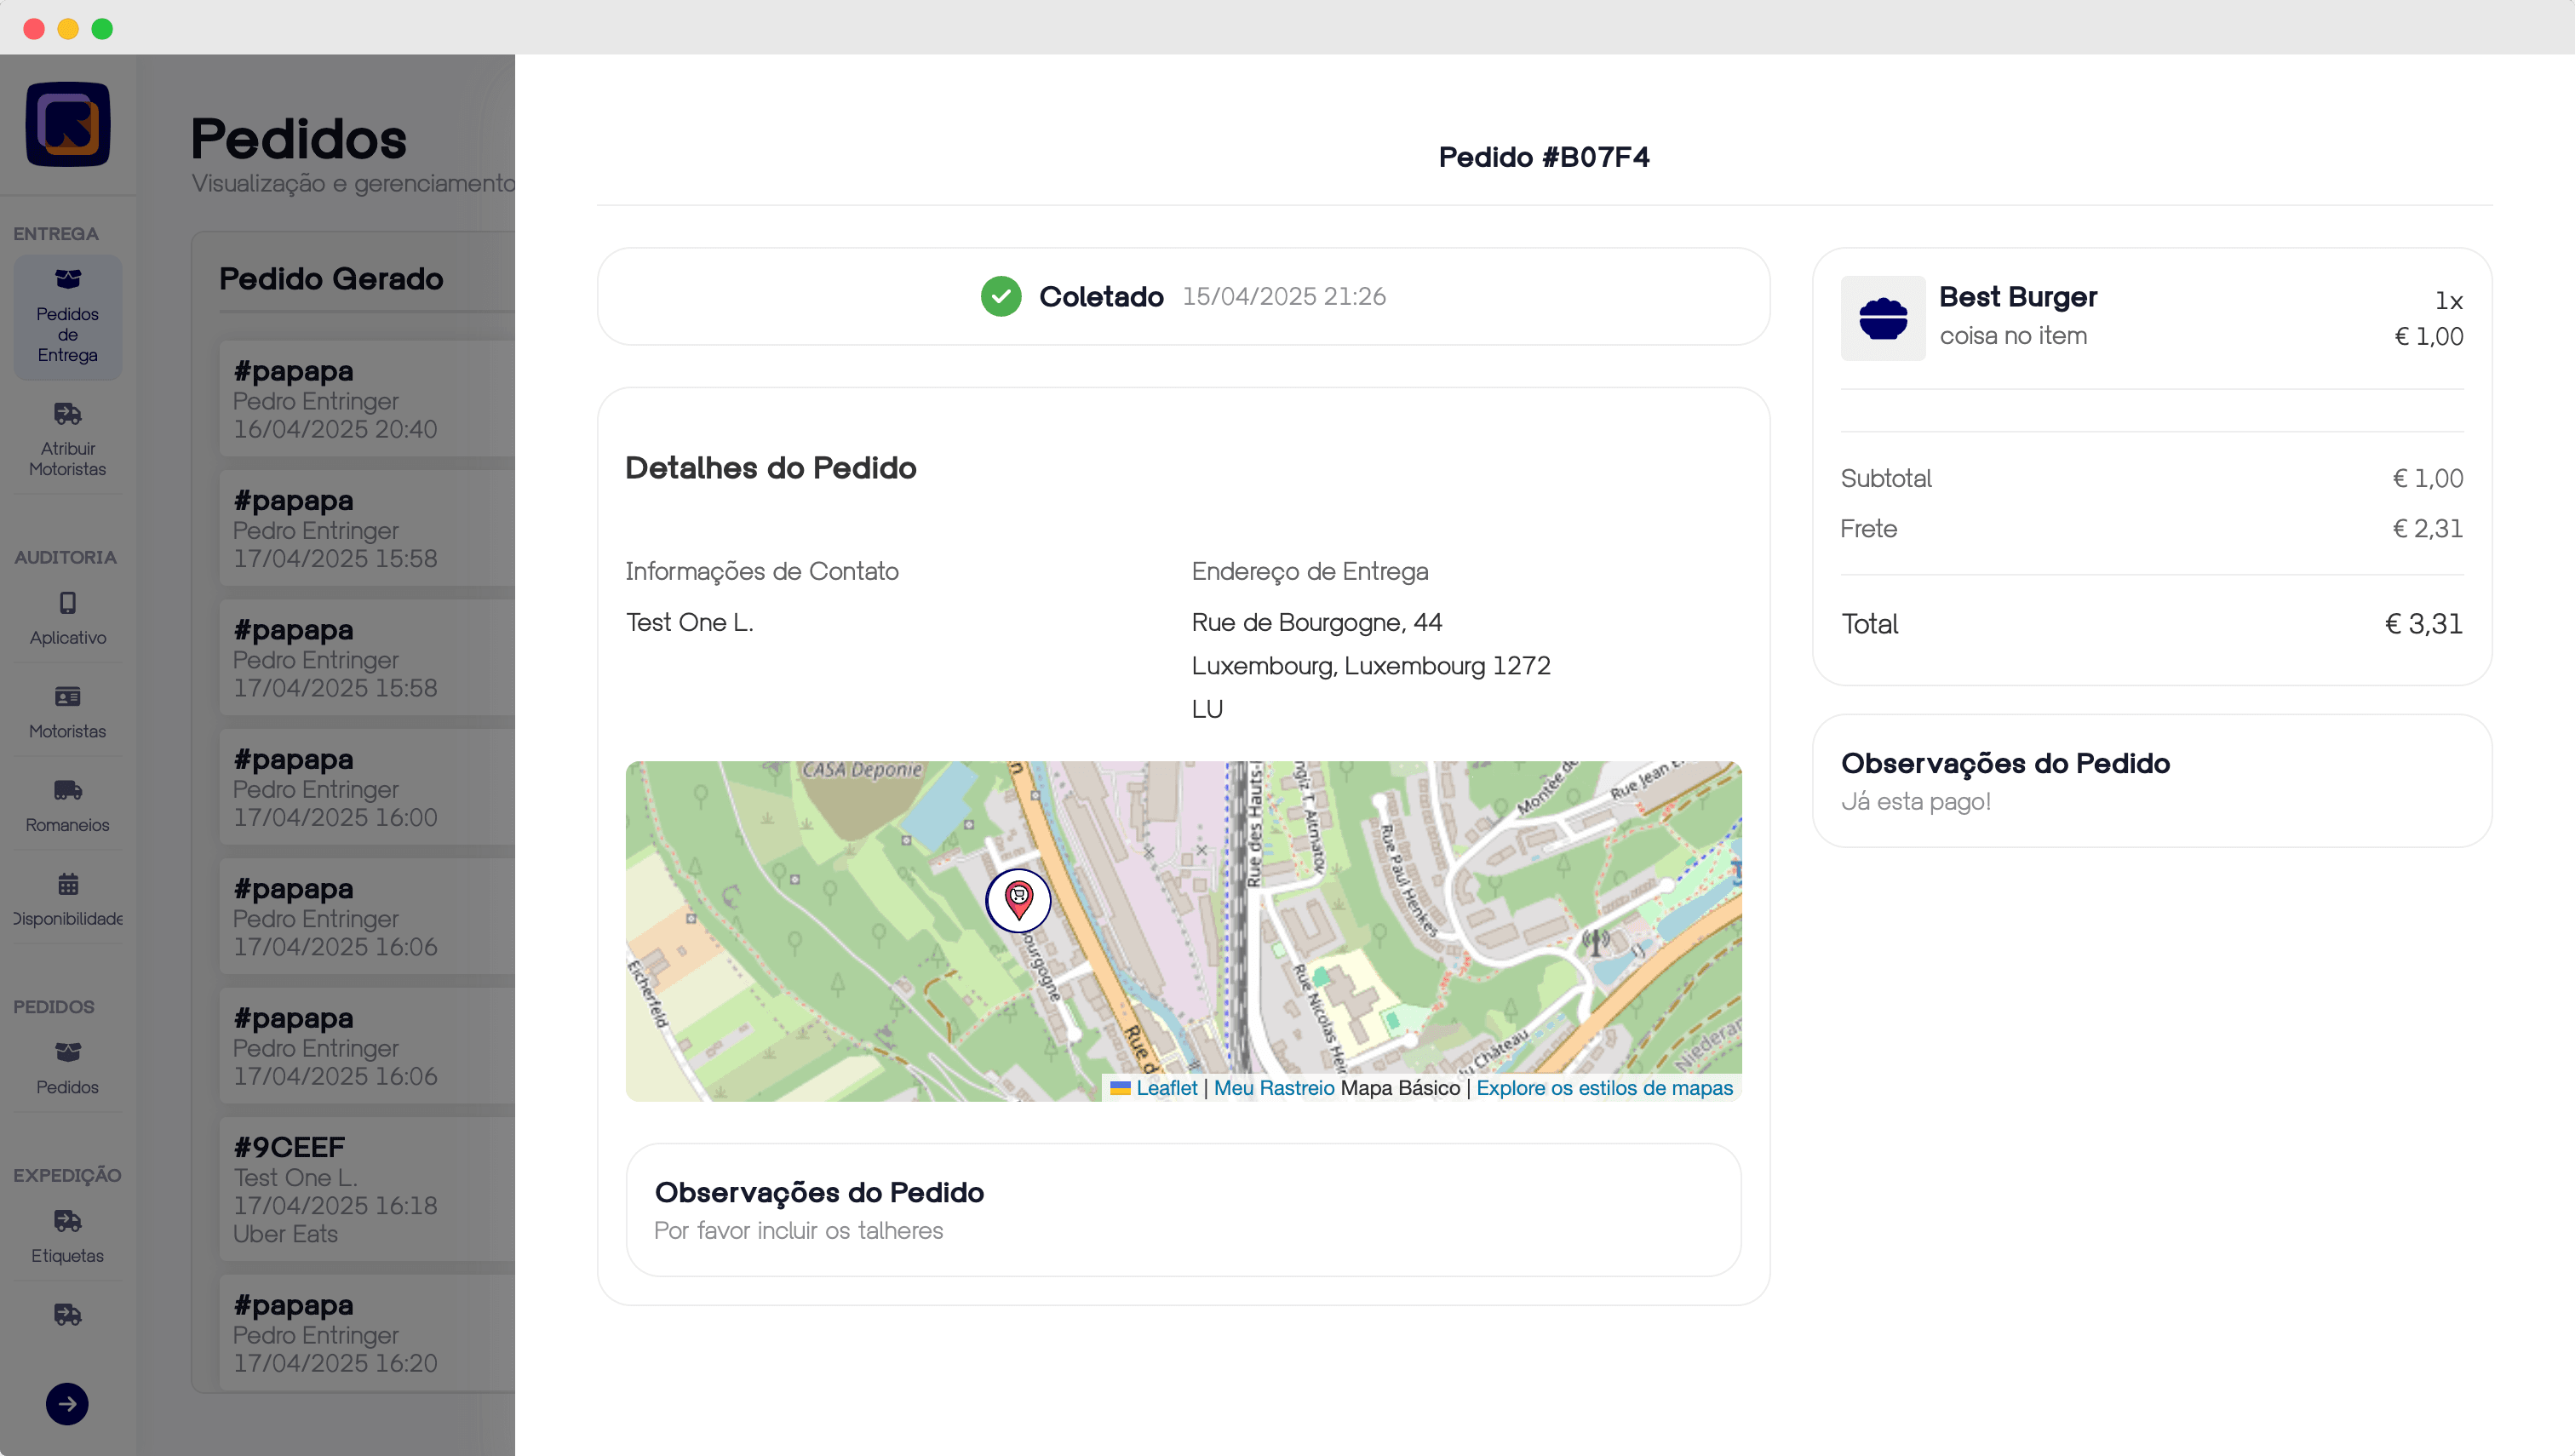Open Romaneios page
The height and width of the screenshot is (1456, 2575).
pyautogui.click(x=68, y=807)
